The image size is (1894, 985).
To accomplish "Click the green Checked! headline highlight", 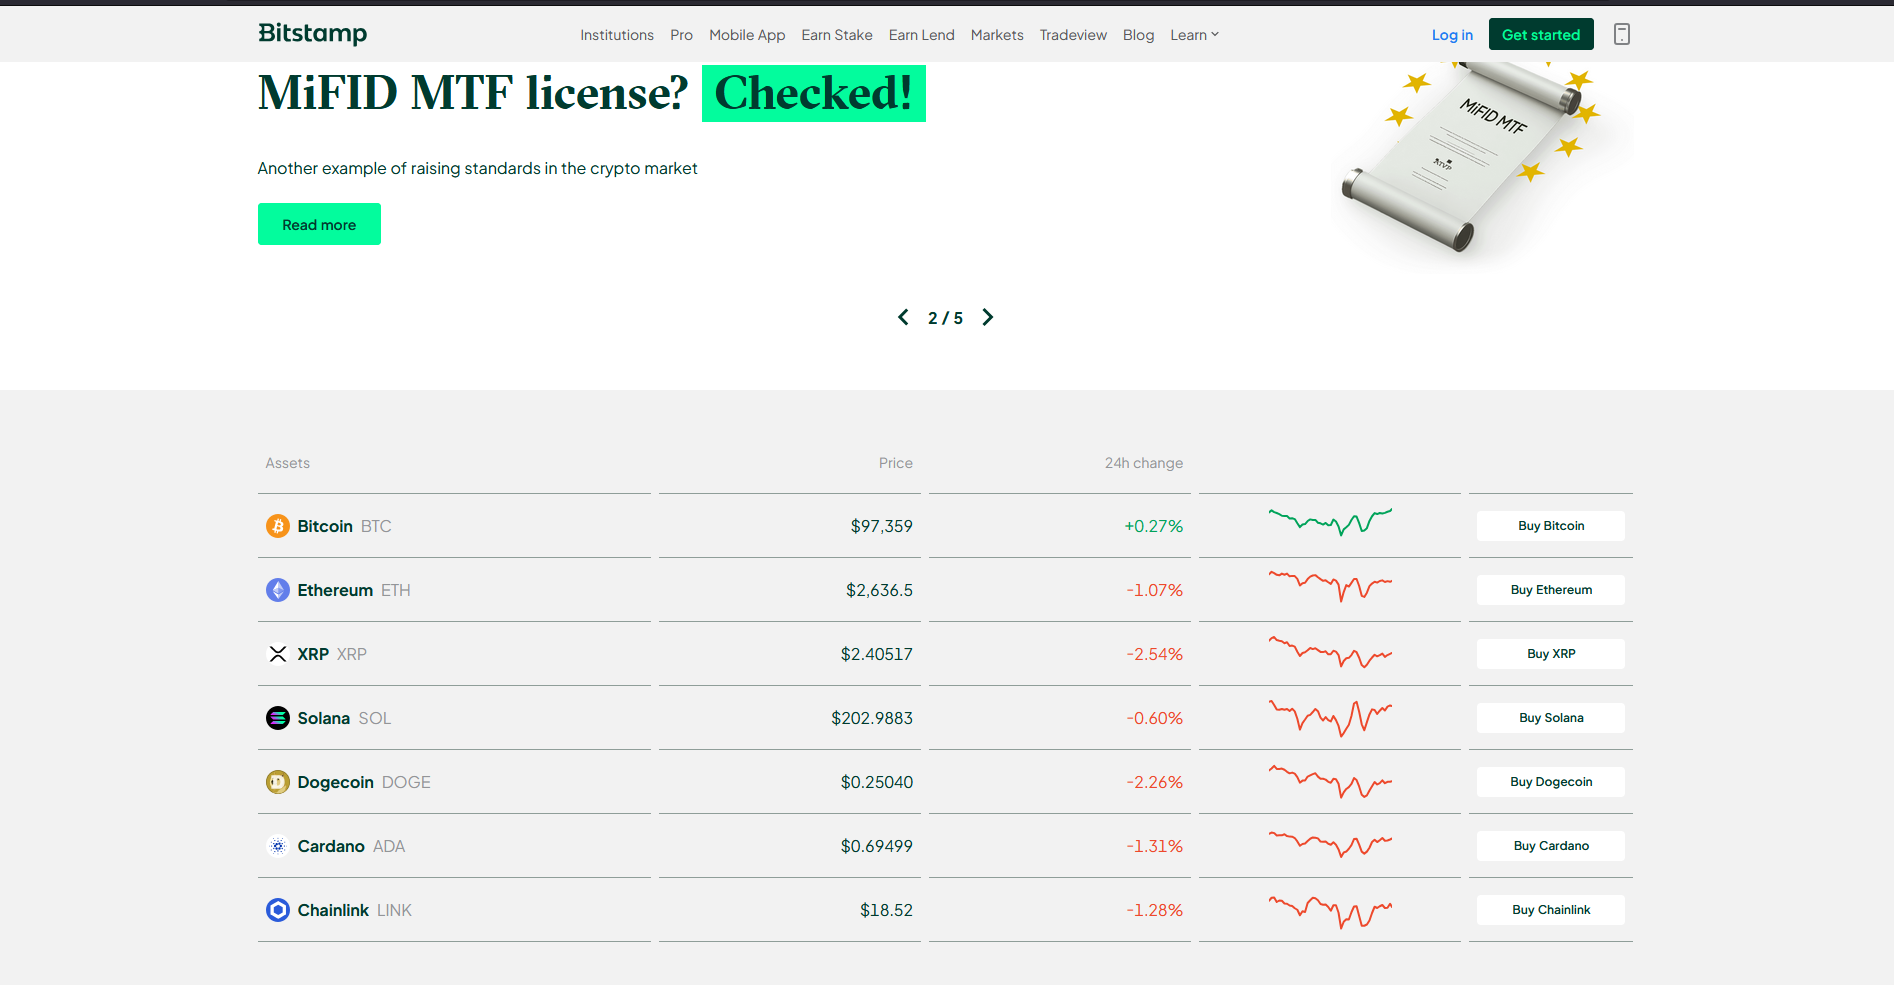I will [813, 93].
